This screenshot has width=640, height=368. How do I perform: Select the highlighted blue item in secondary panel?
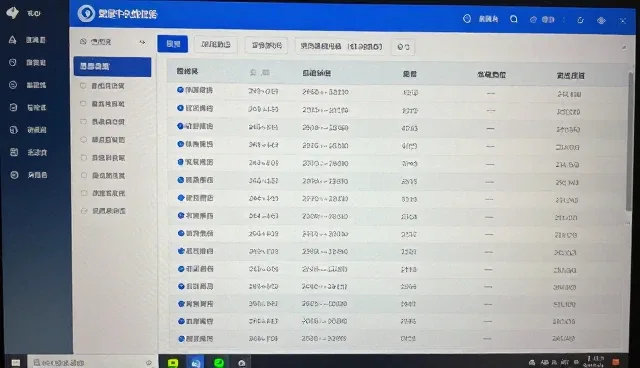(x=112, y=67)
